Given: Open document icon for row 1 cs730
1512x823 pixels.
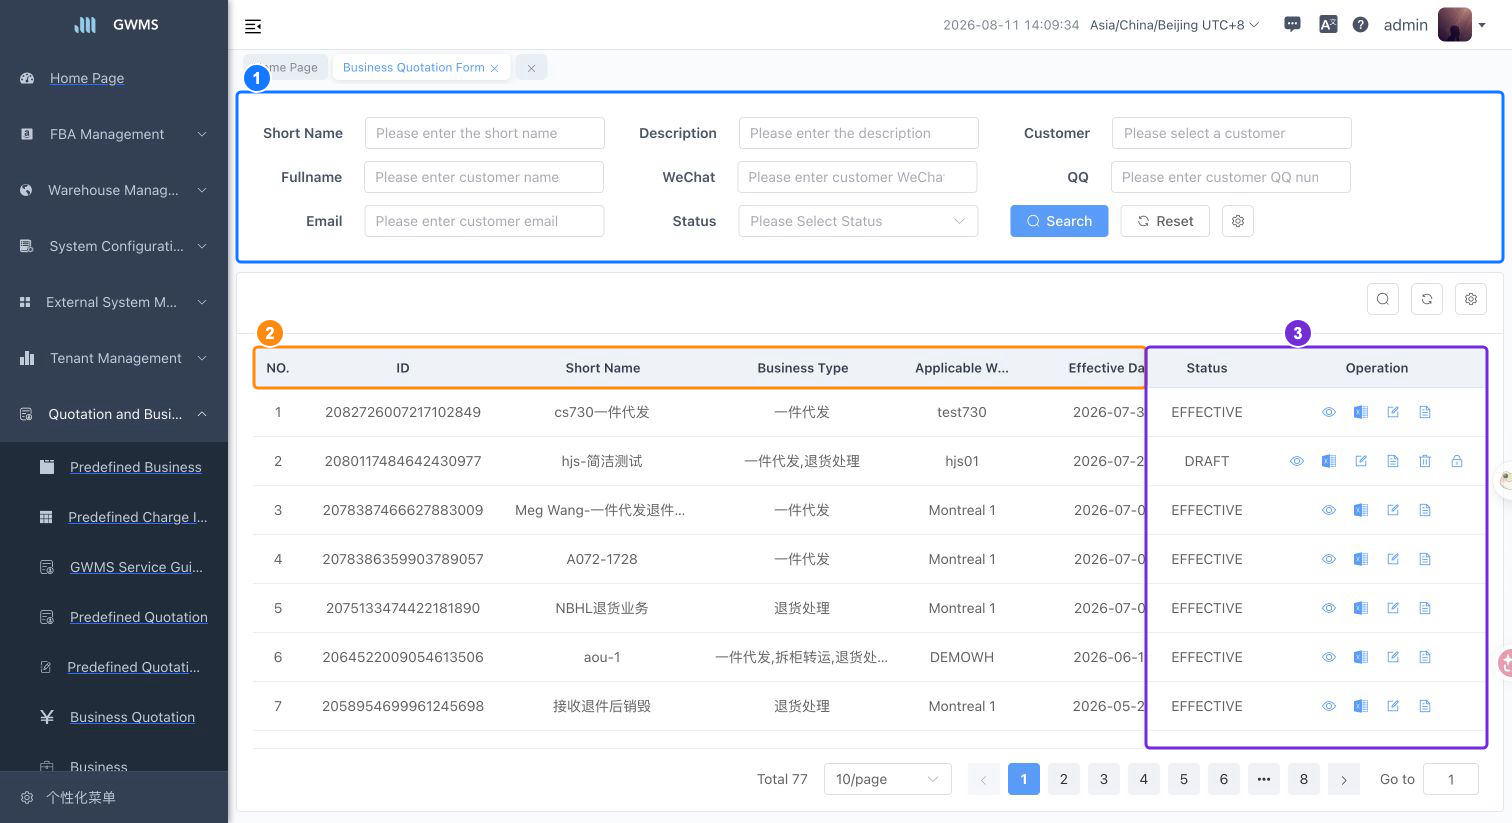Looking at the screenshot, I should (1425, 412).
